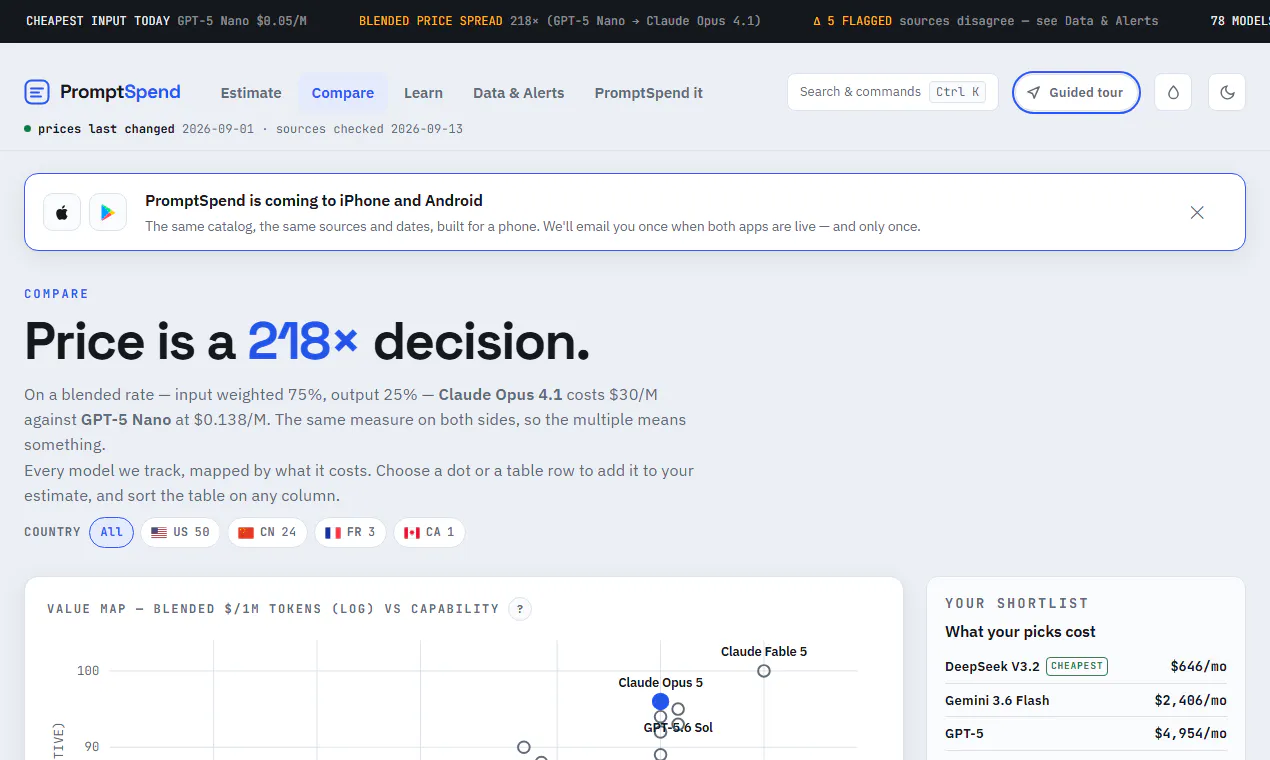Select the blue Claude Opus 5 dot
Screen dimensions: 1270x760
[660, 702]
